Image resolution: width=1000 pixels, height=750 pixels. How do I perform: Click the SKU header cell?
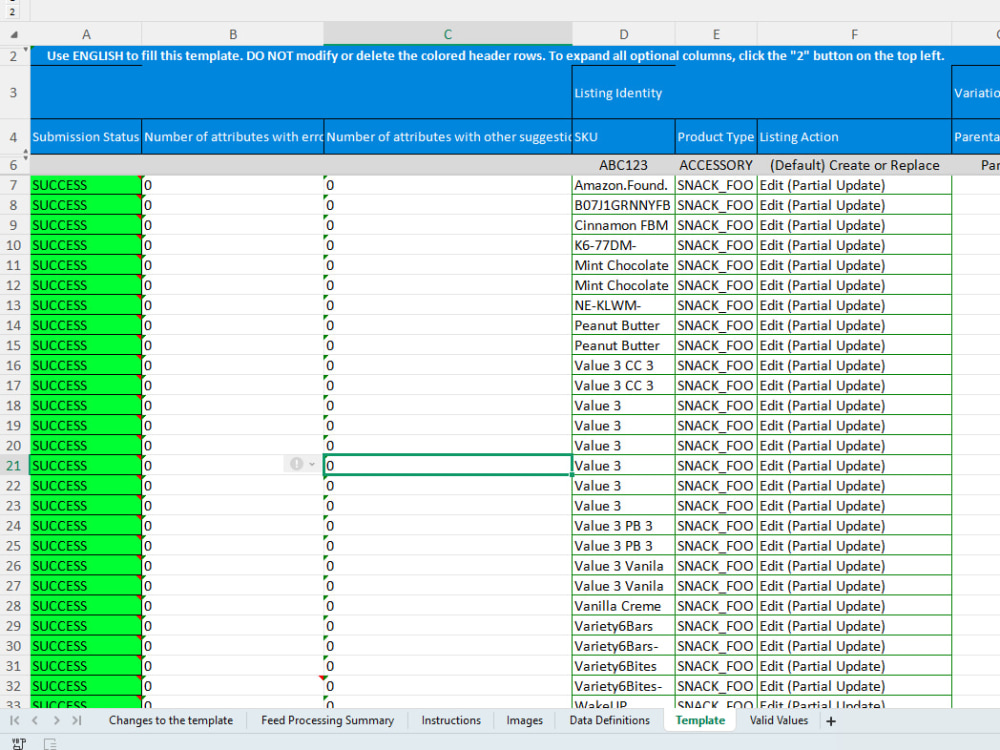624,136
